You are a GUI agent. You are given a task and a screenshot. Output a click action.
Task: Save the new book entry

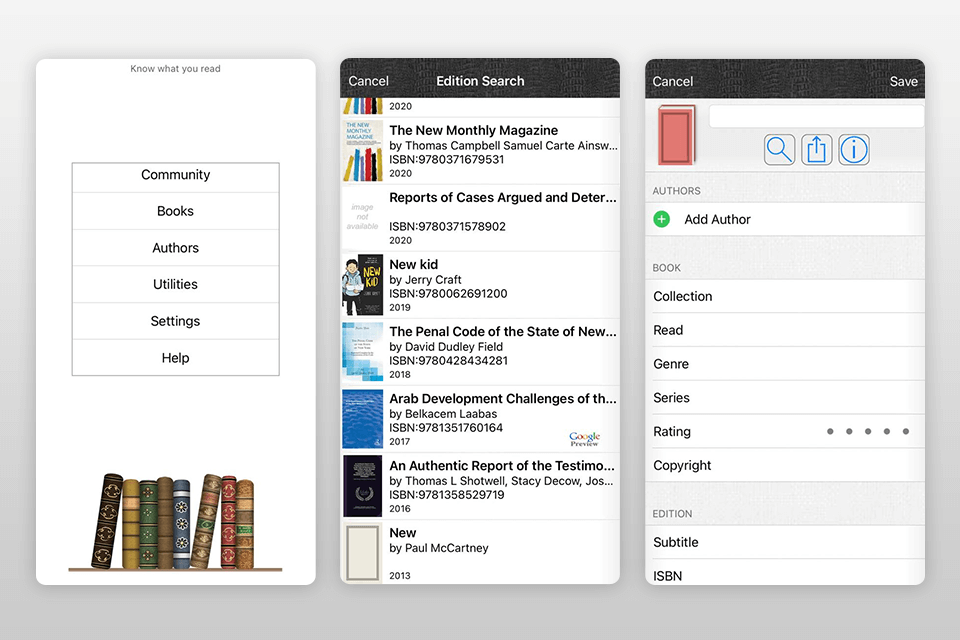coord(904,81)
